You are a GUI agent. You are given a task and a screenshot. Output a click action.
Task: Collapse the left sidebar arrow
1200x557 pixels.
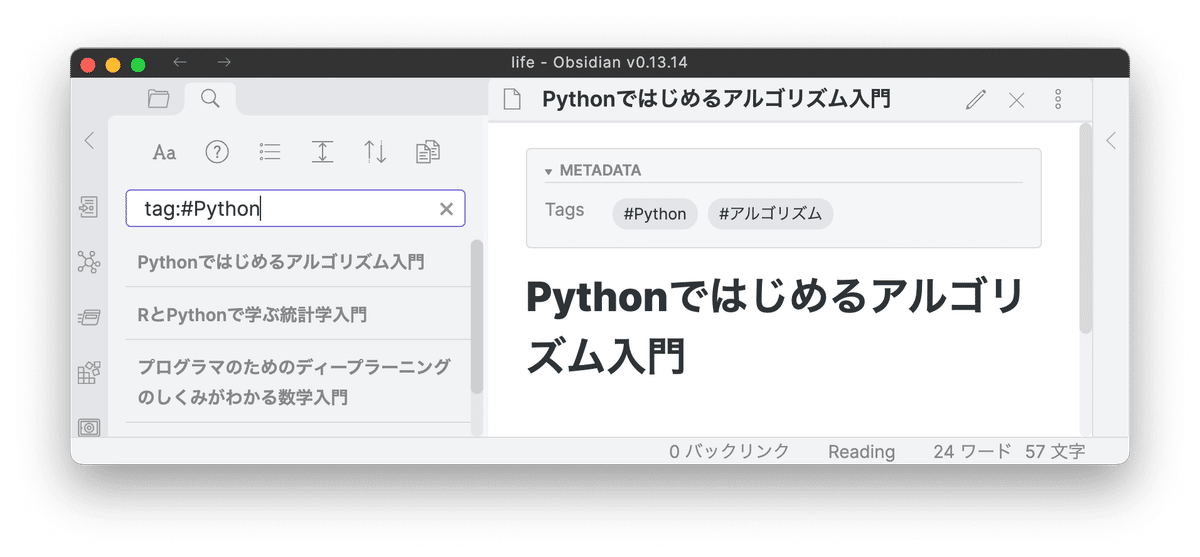89,141
